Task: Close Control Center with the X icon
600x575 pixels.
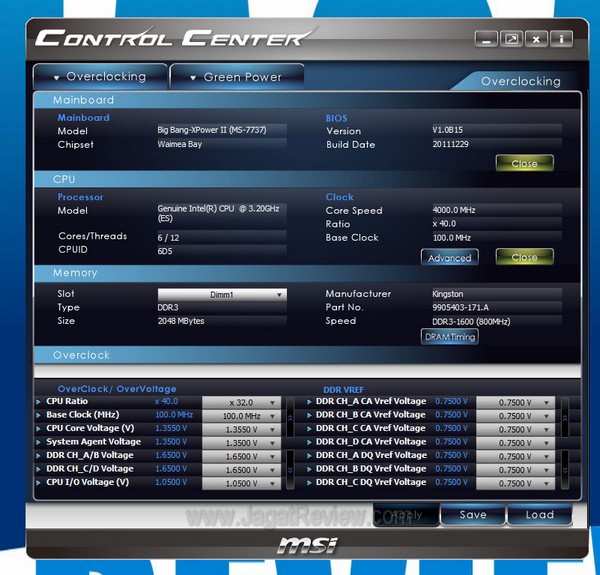Action: pos(536,39)
